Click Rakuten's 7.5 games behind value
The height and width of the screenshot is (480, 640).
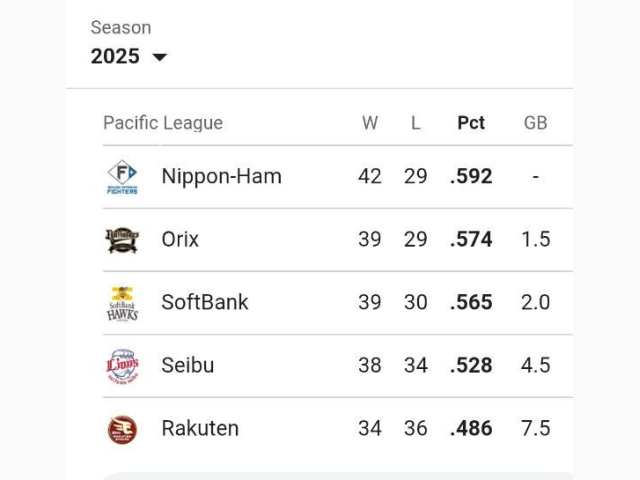pos(536,429)
